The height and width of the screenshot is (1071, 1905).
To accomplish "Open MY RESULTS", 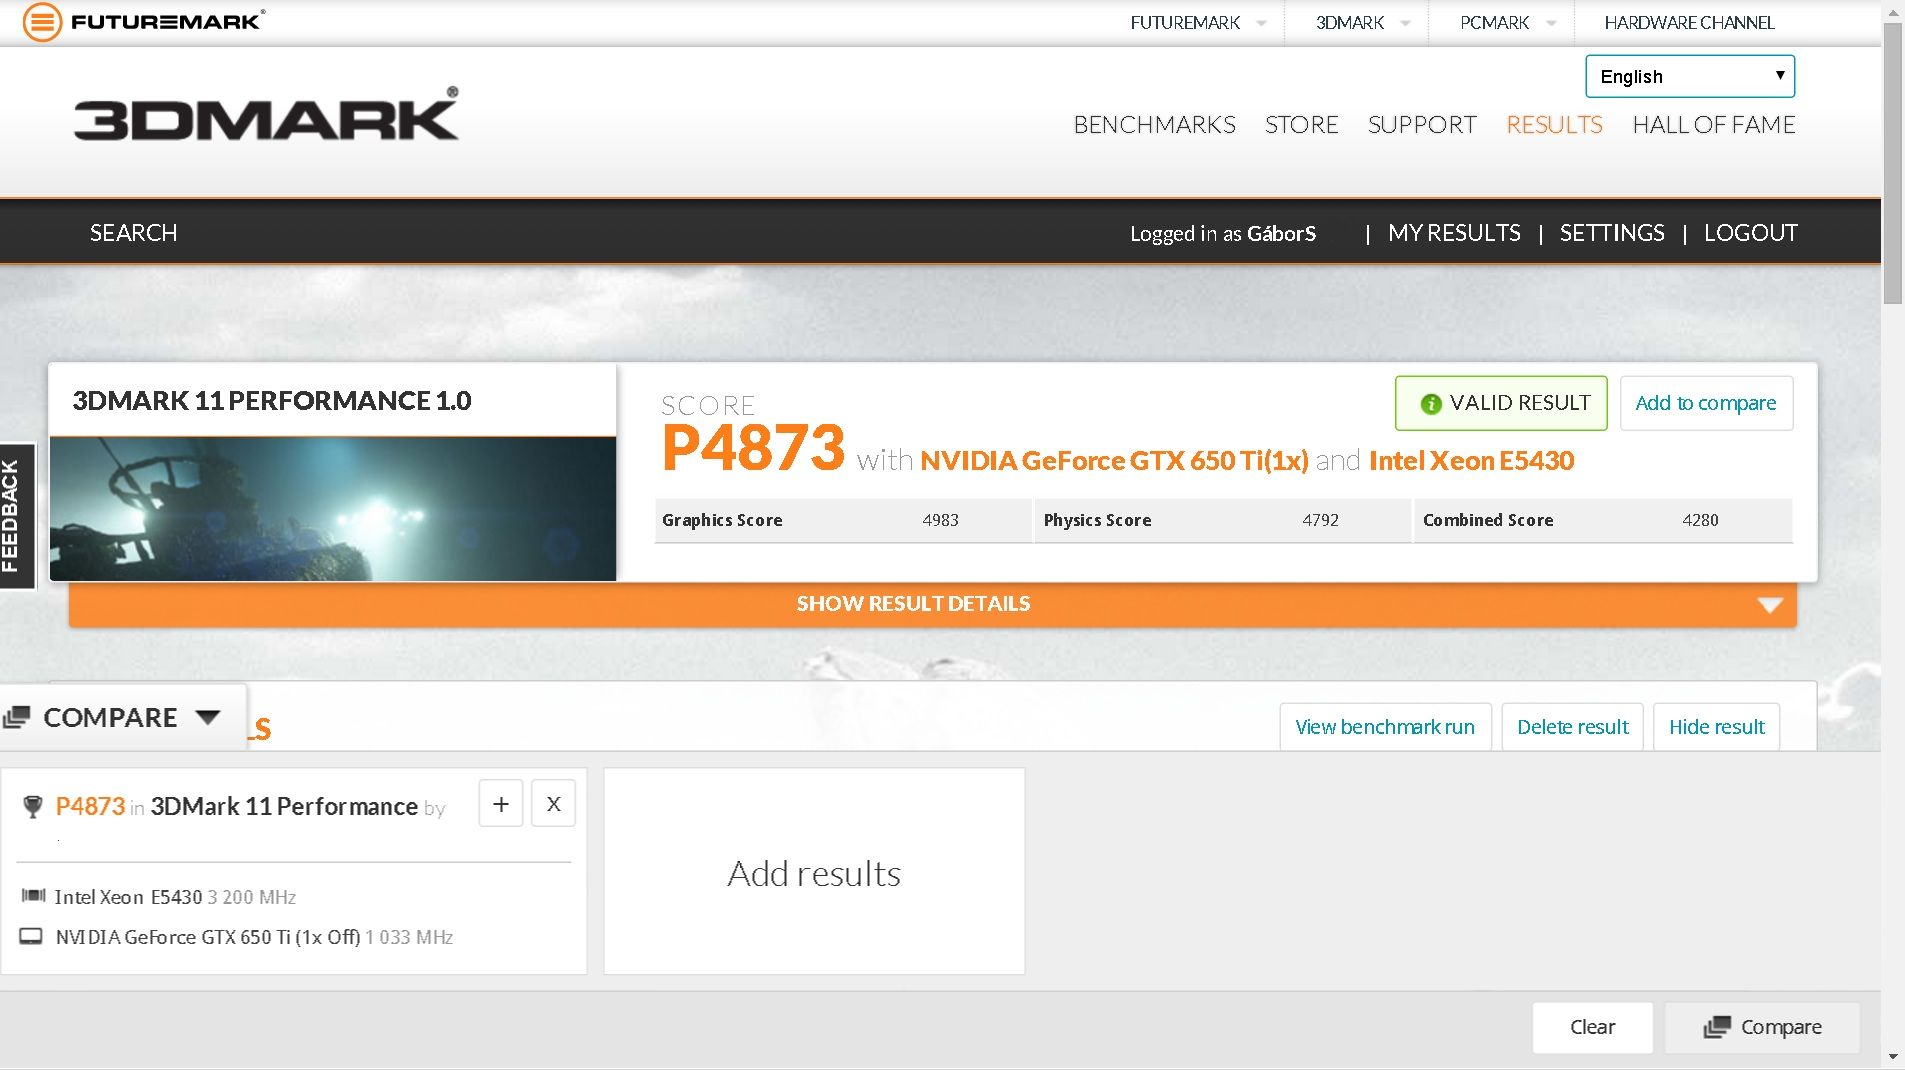I will (x=1454, y=233).
